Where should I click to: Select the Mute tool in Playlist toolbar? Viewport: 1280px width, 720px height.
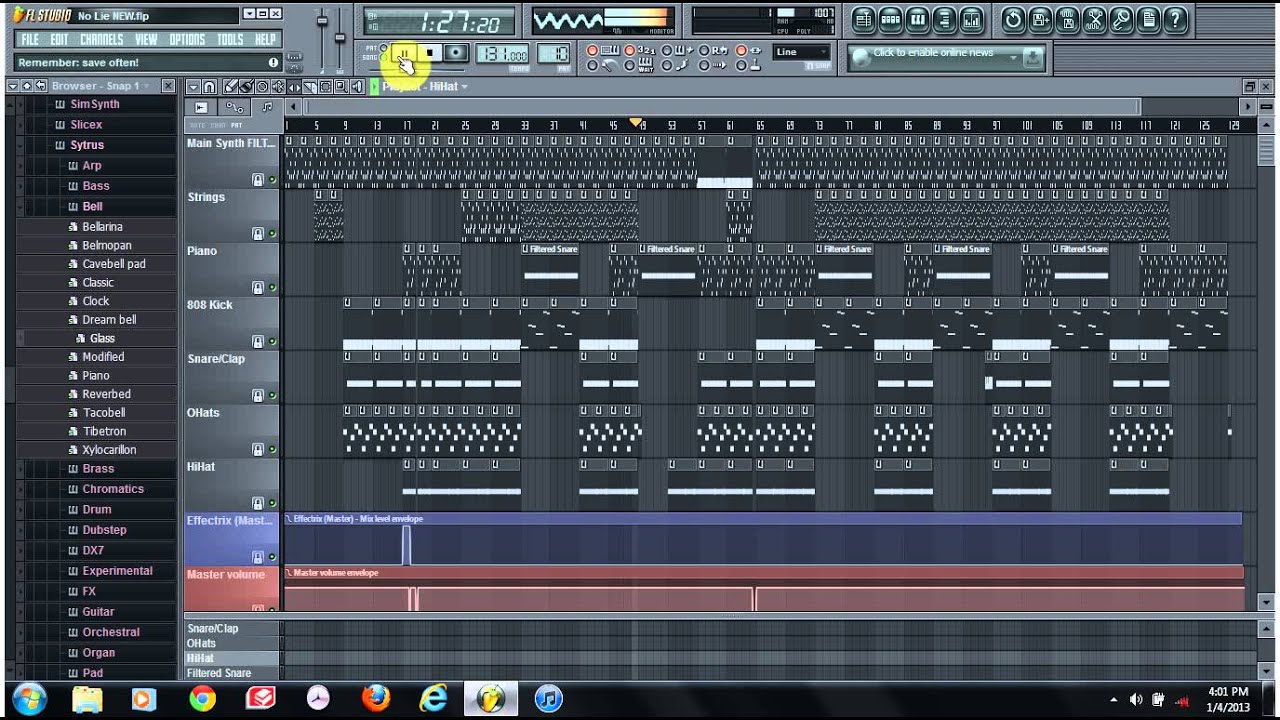pyautogui.click(x=278, y=87)
